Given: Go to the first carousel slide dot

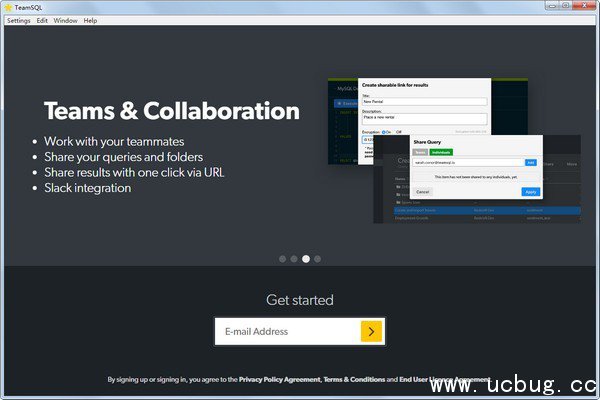Looking at the screenshot, I should (x=281, y=259).
